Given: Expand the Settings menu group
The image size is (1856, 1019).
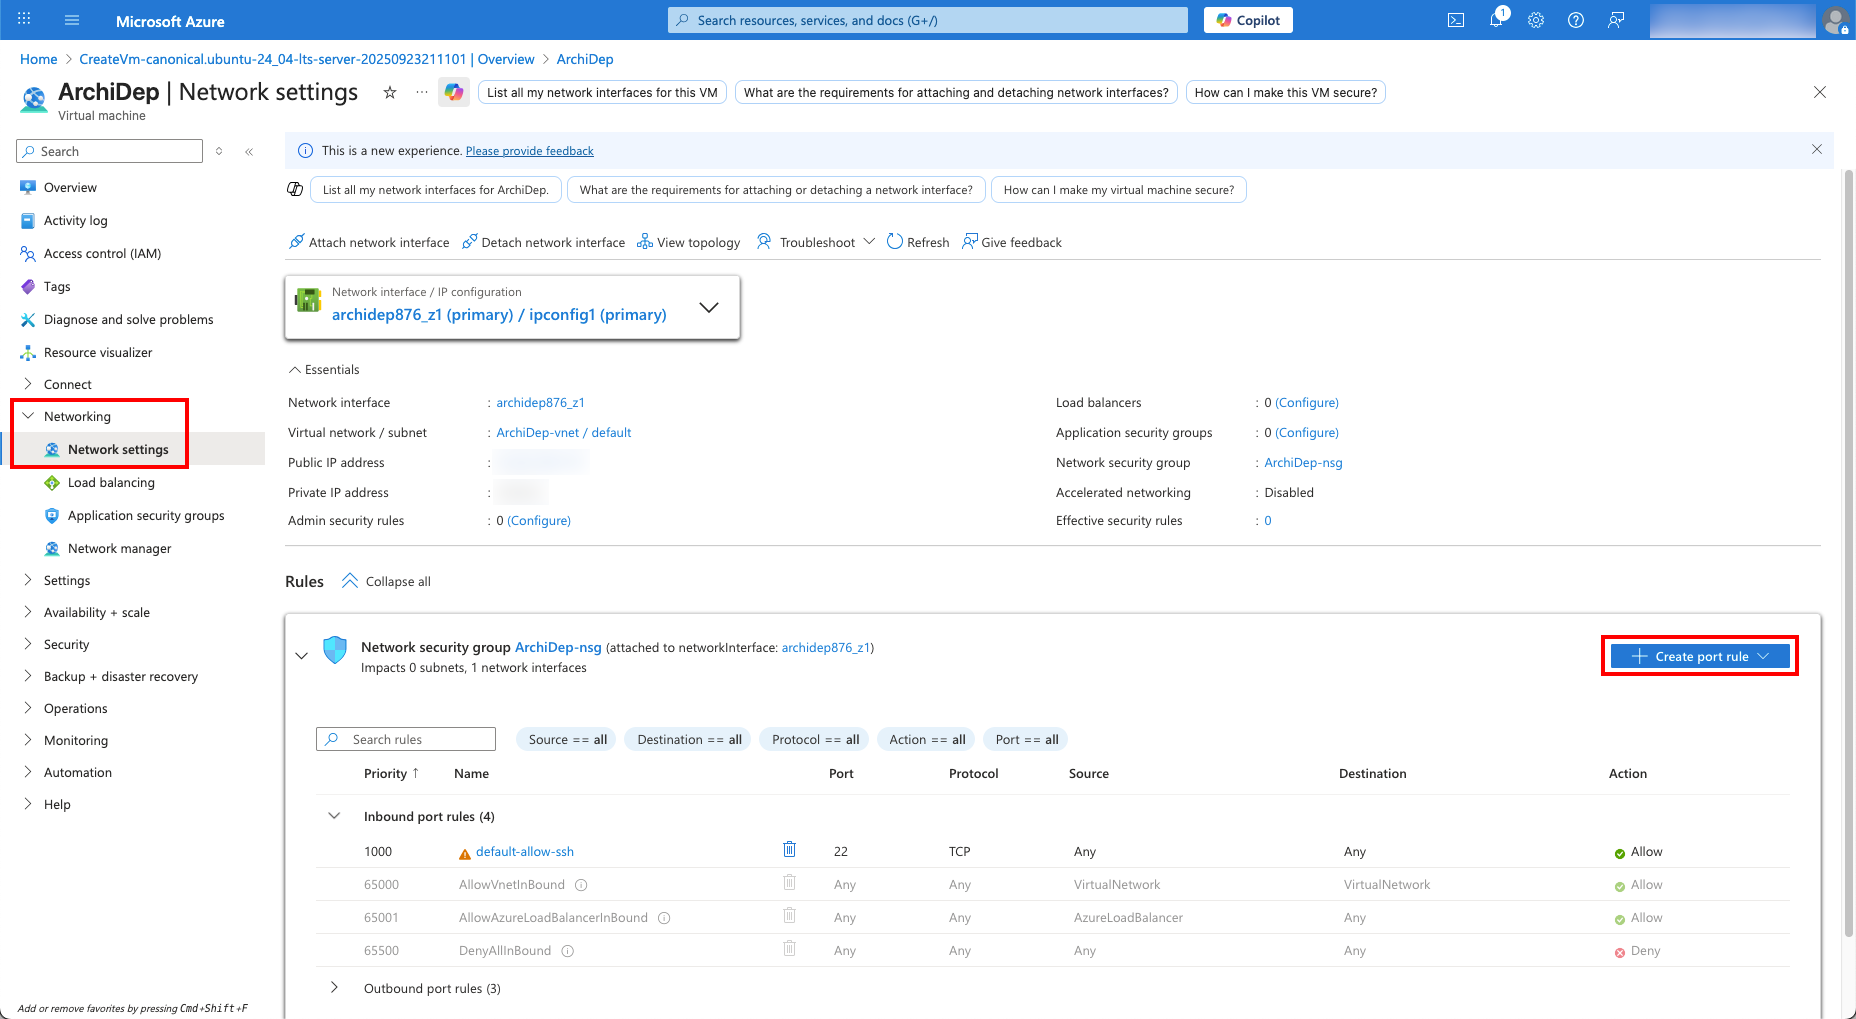Looking at the screenshot, I should (x=67, y=580).
